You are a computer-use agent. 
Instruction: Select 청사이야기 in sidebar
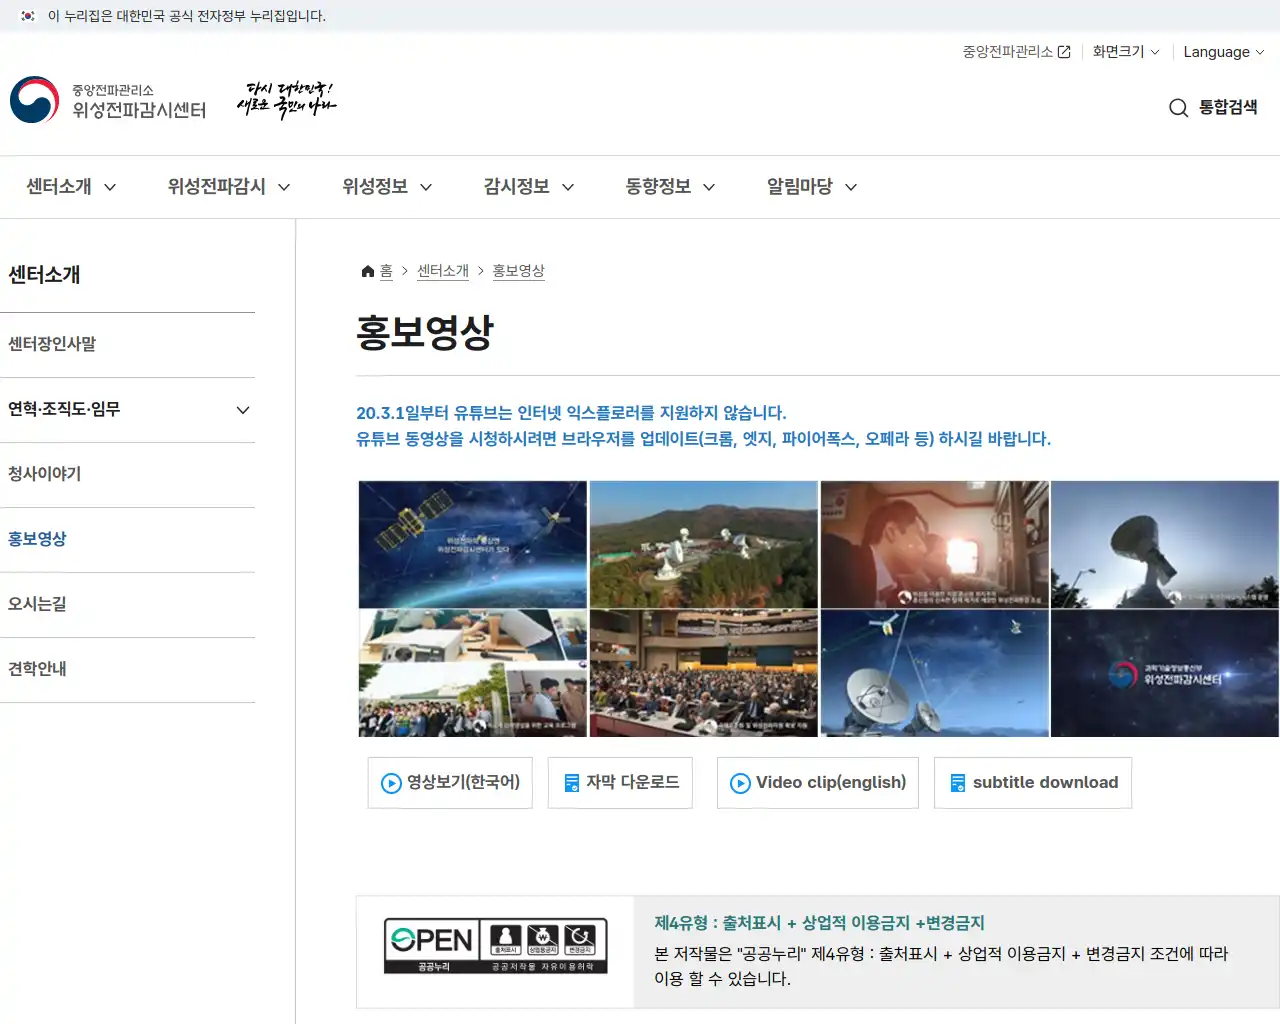click(x=127, y=474)
